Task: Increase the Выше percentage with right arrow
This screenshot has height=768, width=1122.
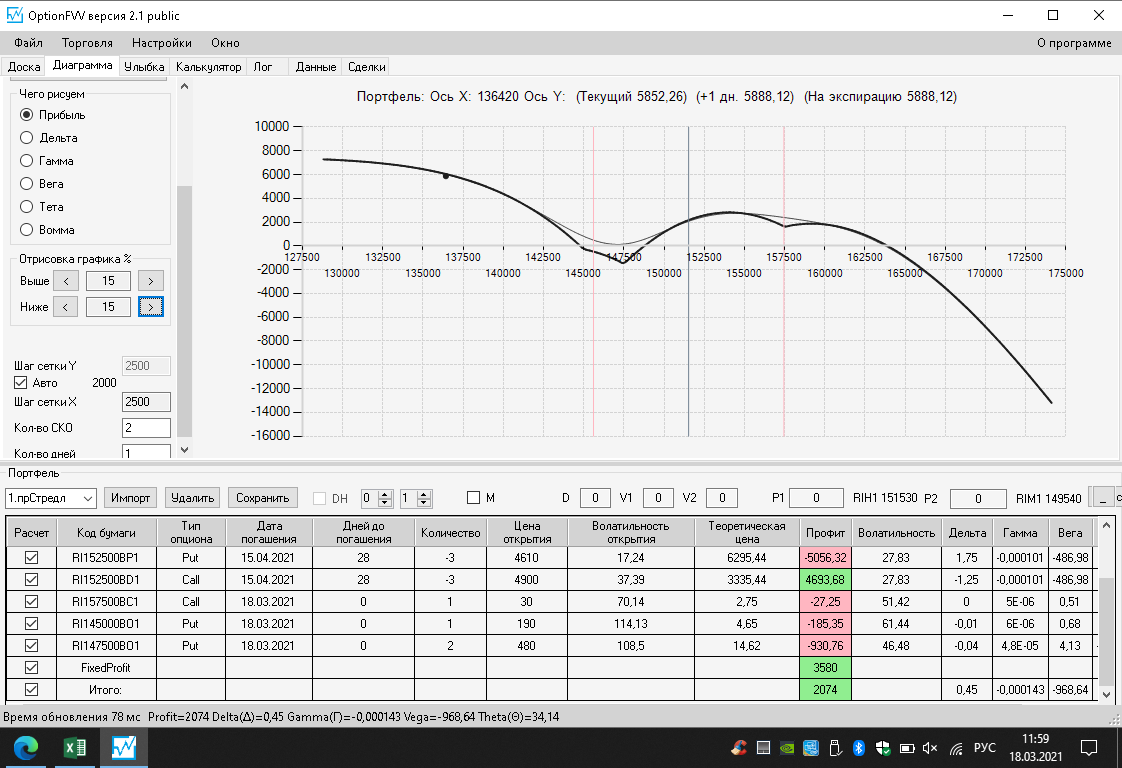Action: pos(150,281)
